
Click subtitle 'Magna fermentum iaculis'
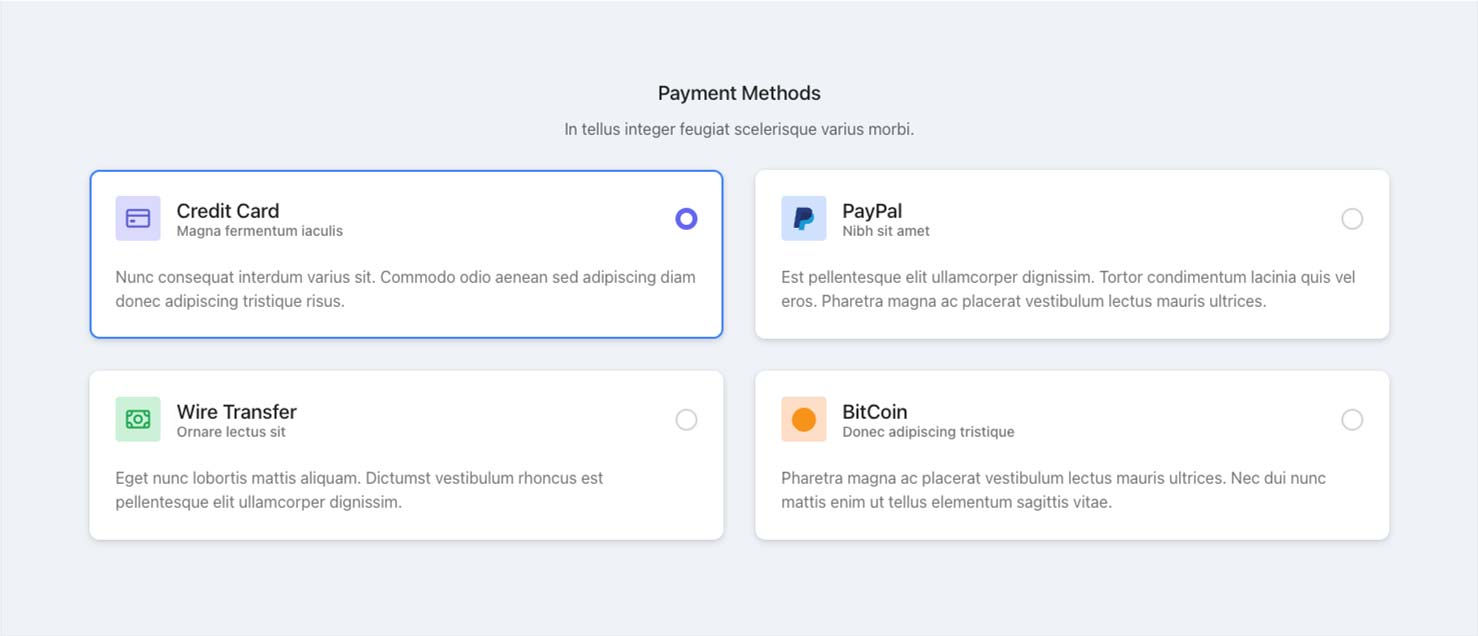coord(260,231)
